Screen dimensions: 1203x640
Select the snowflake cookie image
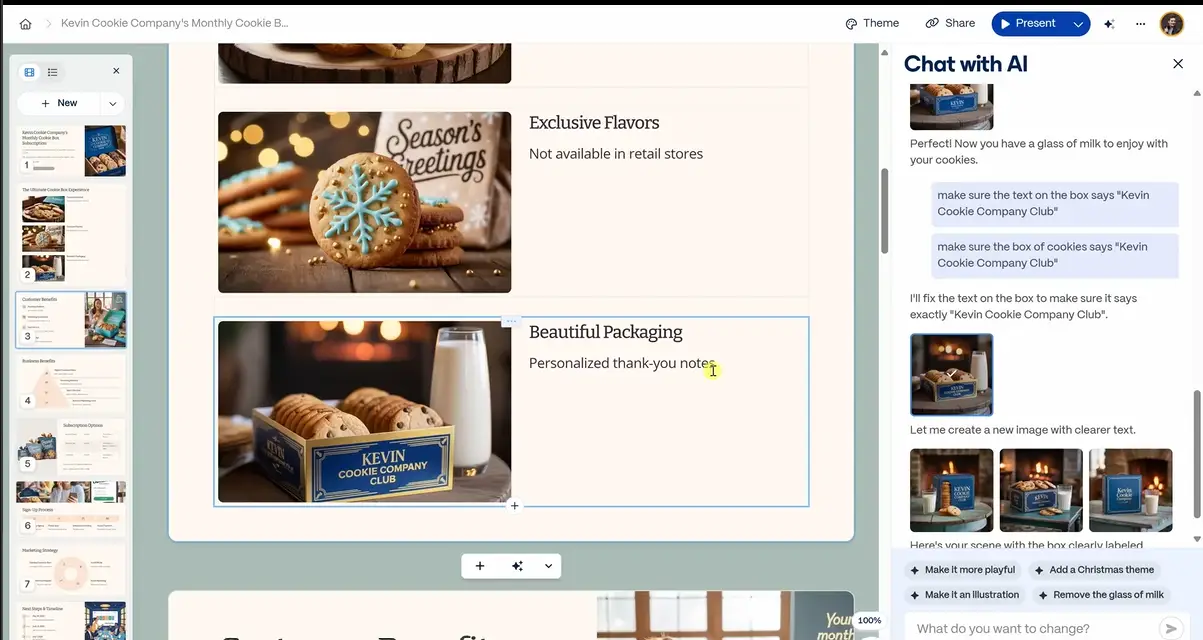click(x=364, y=202)
